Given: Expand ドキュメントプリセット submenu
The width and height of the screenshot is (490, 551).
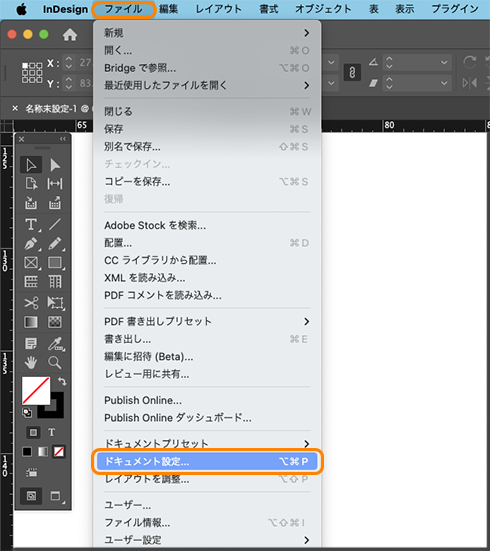Looking at the screenshot, I should coord(207,443).
